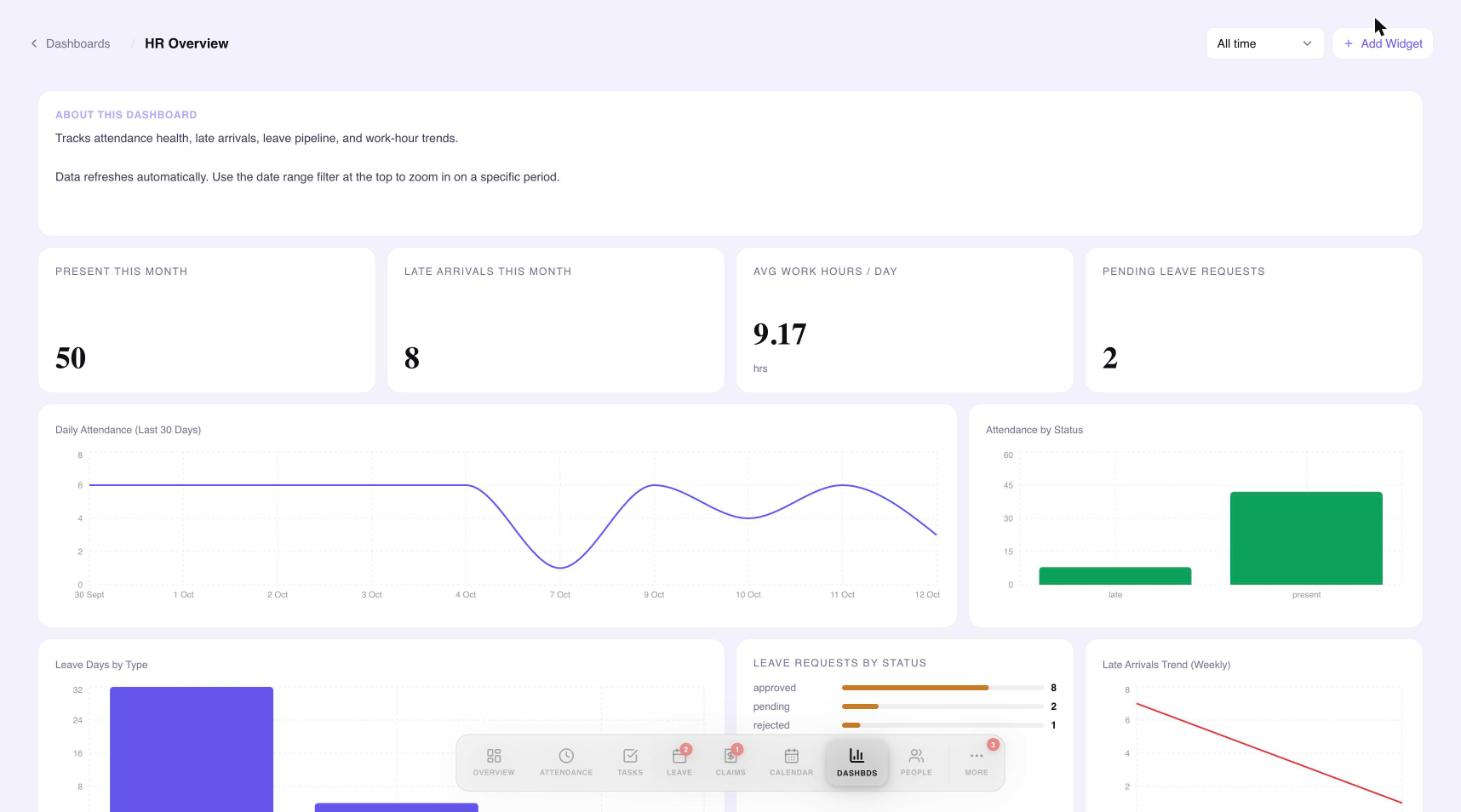Click the Leave Requests by Status heading

click(840, 663)
